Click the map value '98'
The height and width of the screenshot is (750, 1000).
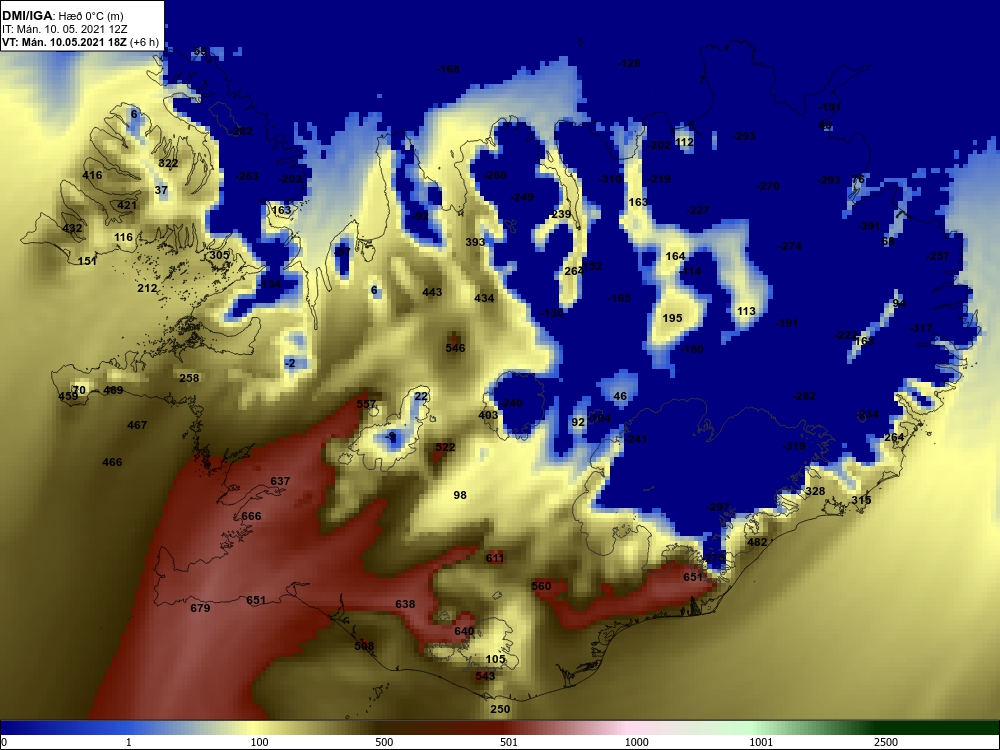(460, 496)
